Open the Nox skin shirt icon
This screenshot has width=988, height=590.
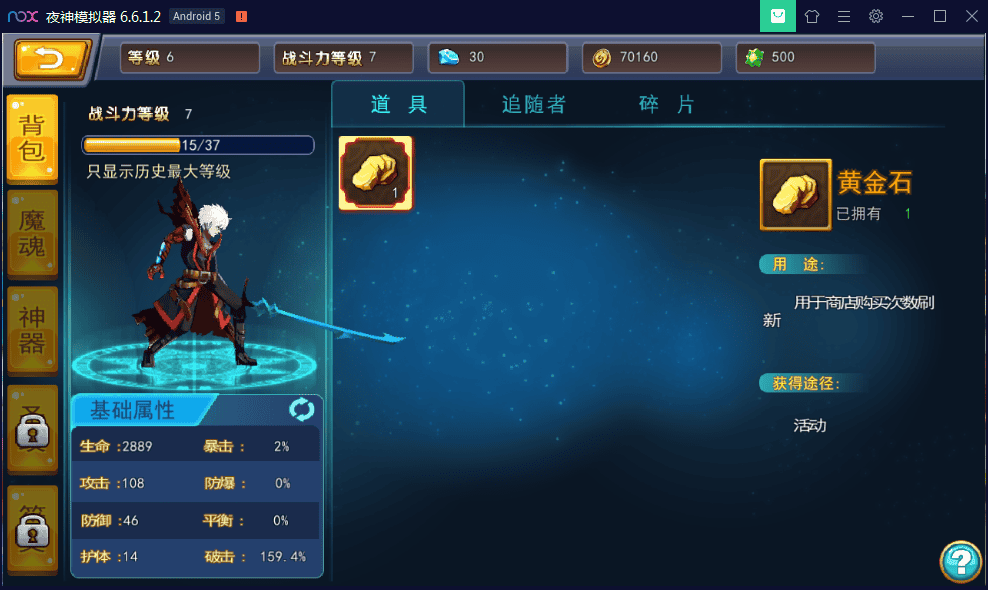812,16
